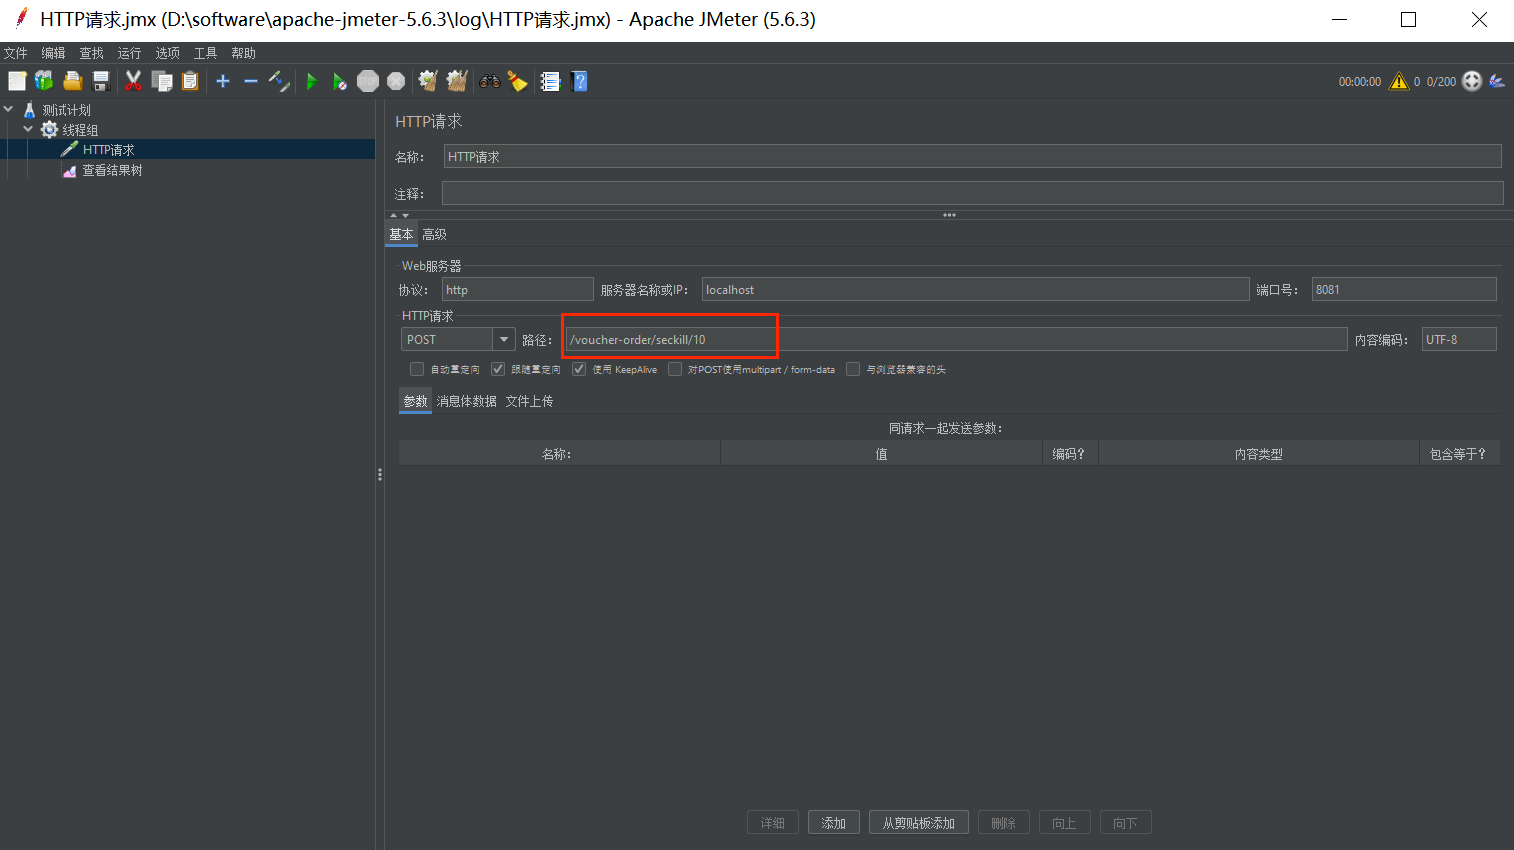The image size is (1514, 850).
Task: Click the Clear All double broom icon
Action: point(457,81)
